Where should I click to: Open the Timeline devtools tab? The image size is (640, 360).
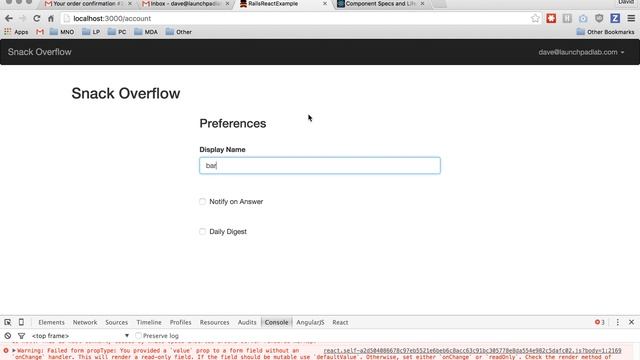pos(149,322)
